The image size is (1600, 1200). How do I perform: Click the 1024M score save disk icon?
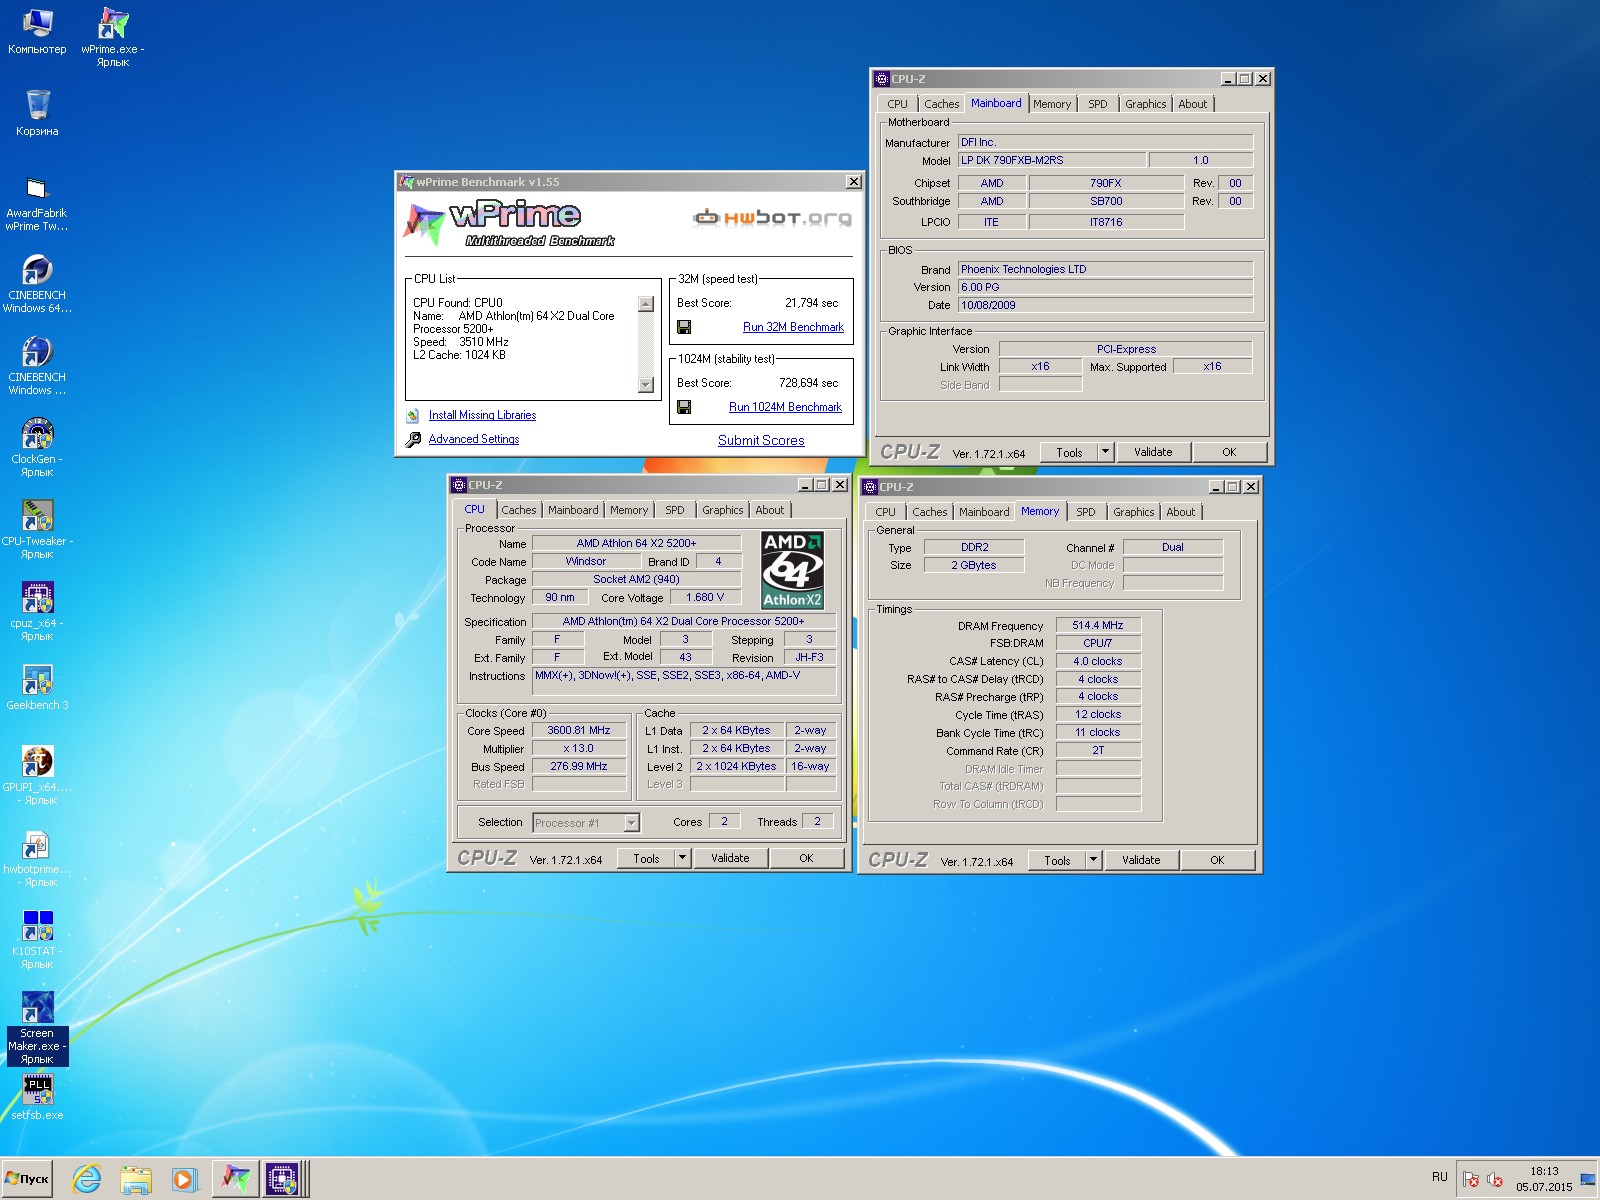click(684, 407)
